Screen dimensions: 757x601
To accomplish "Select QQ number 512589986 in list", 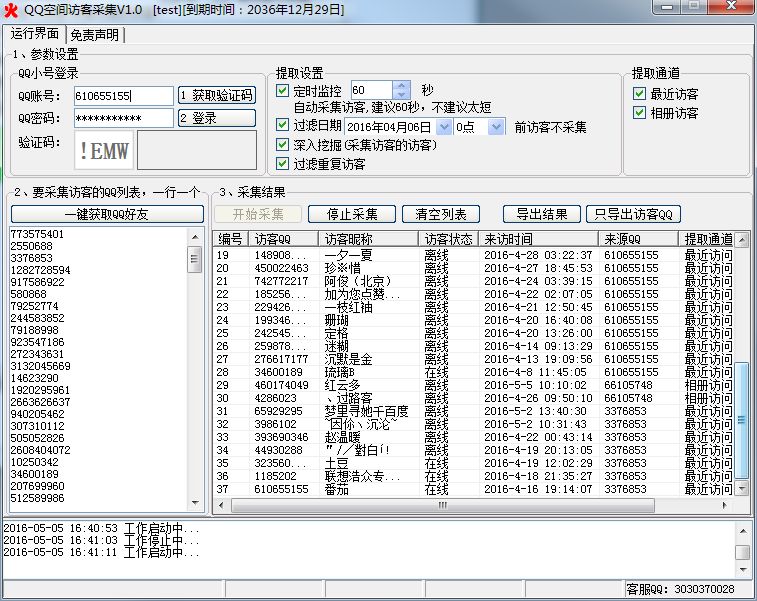I will (x=37, y=498).
